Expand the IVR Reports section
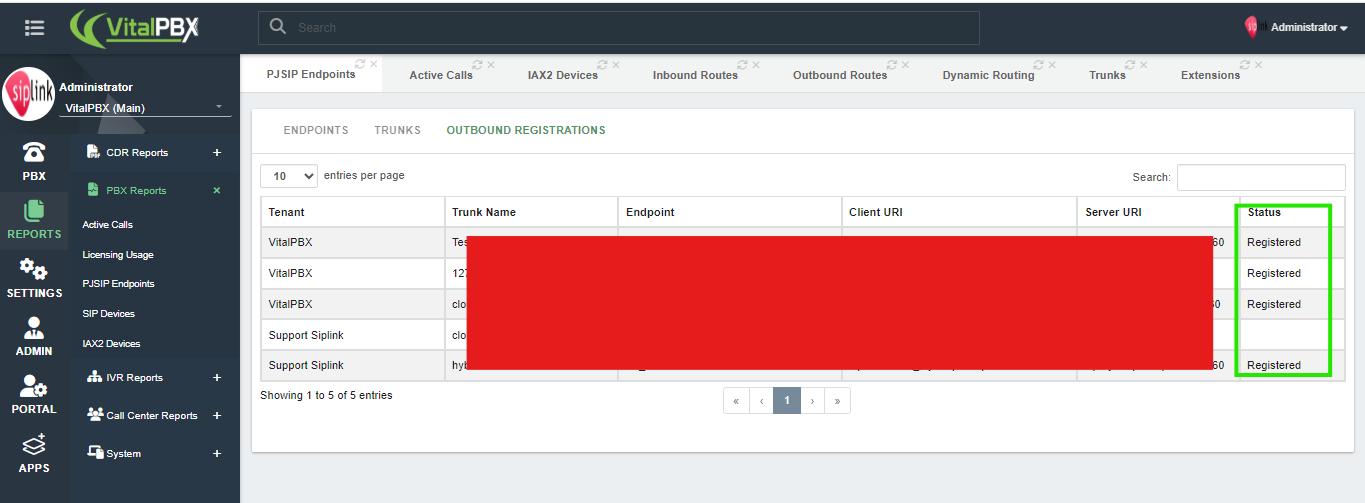Viewport: 1365px width, 503px height. 217,378
